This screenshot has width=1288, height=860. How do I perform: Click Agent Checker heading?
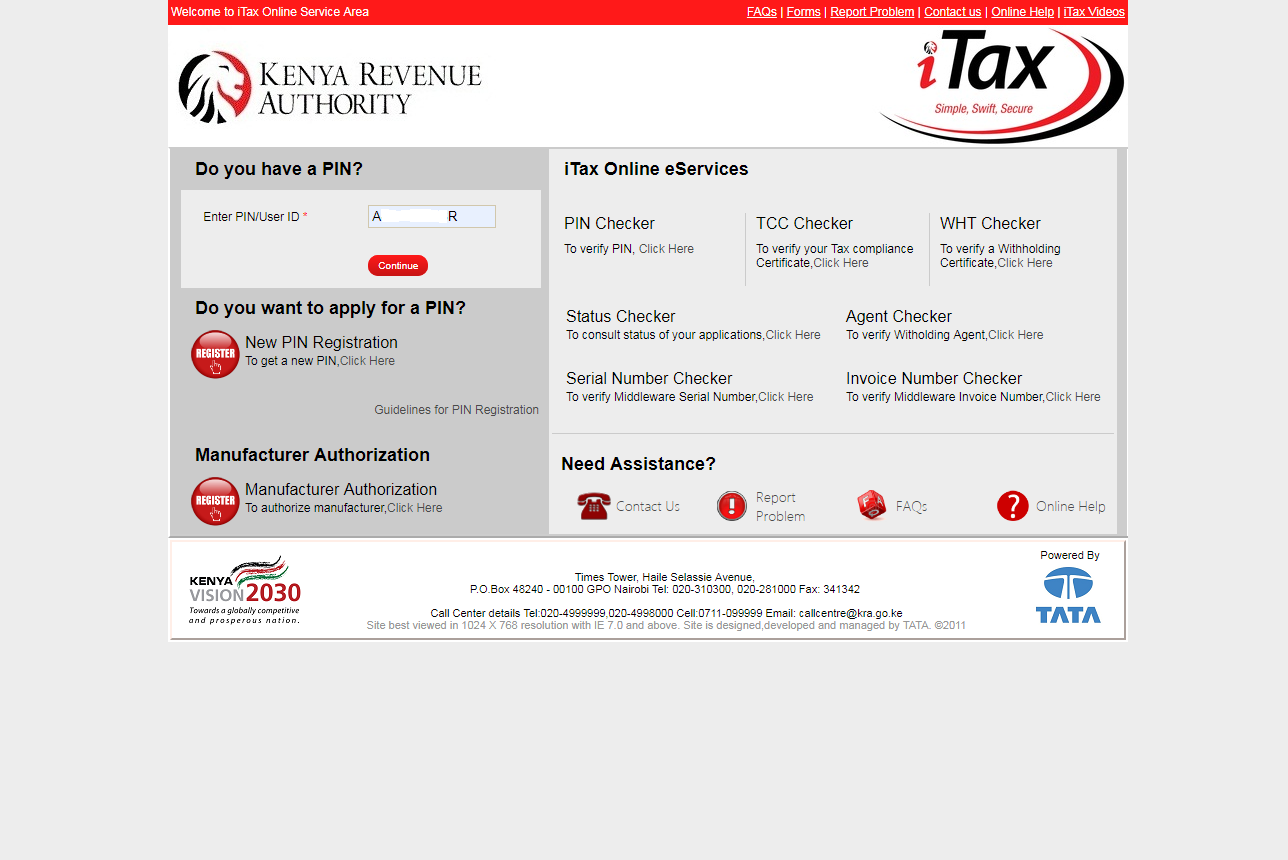[899, 316]
